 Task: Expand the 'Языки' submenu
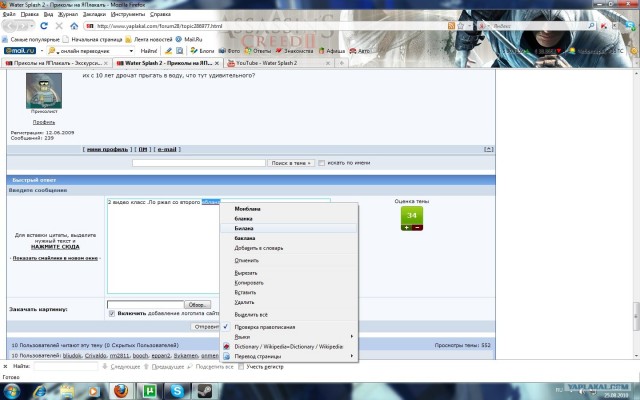coord(289,337)
